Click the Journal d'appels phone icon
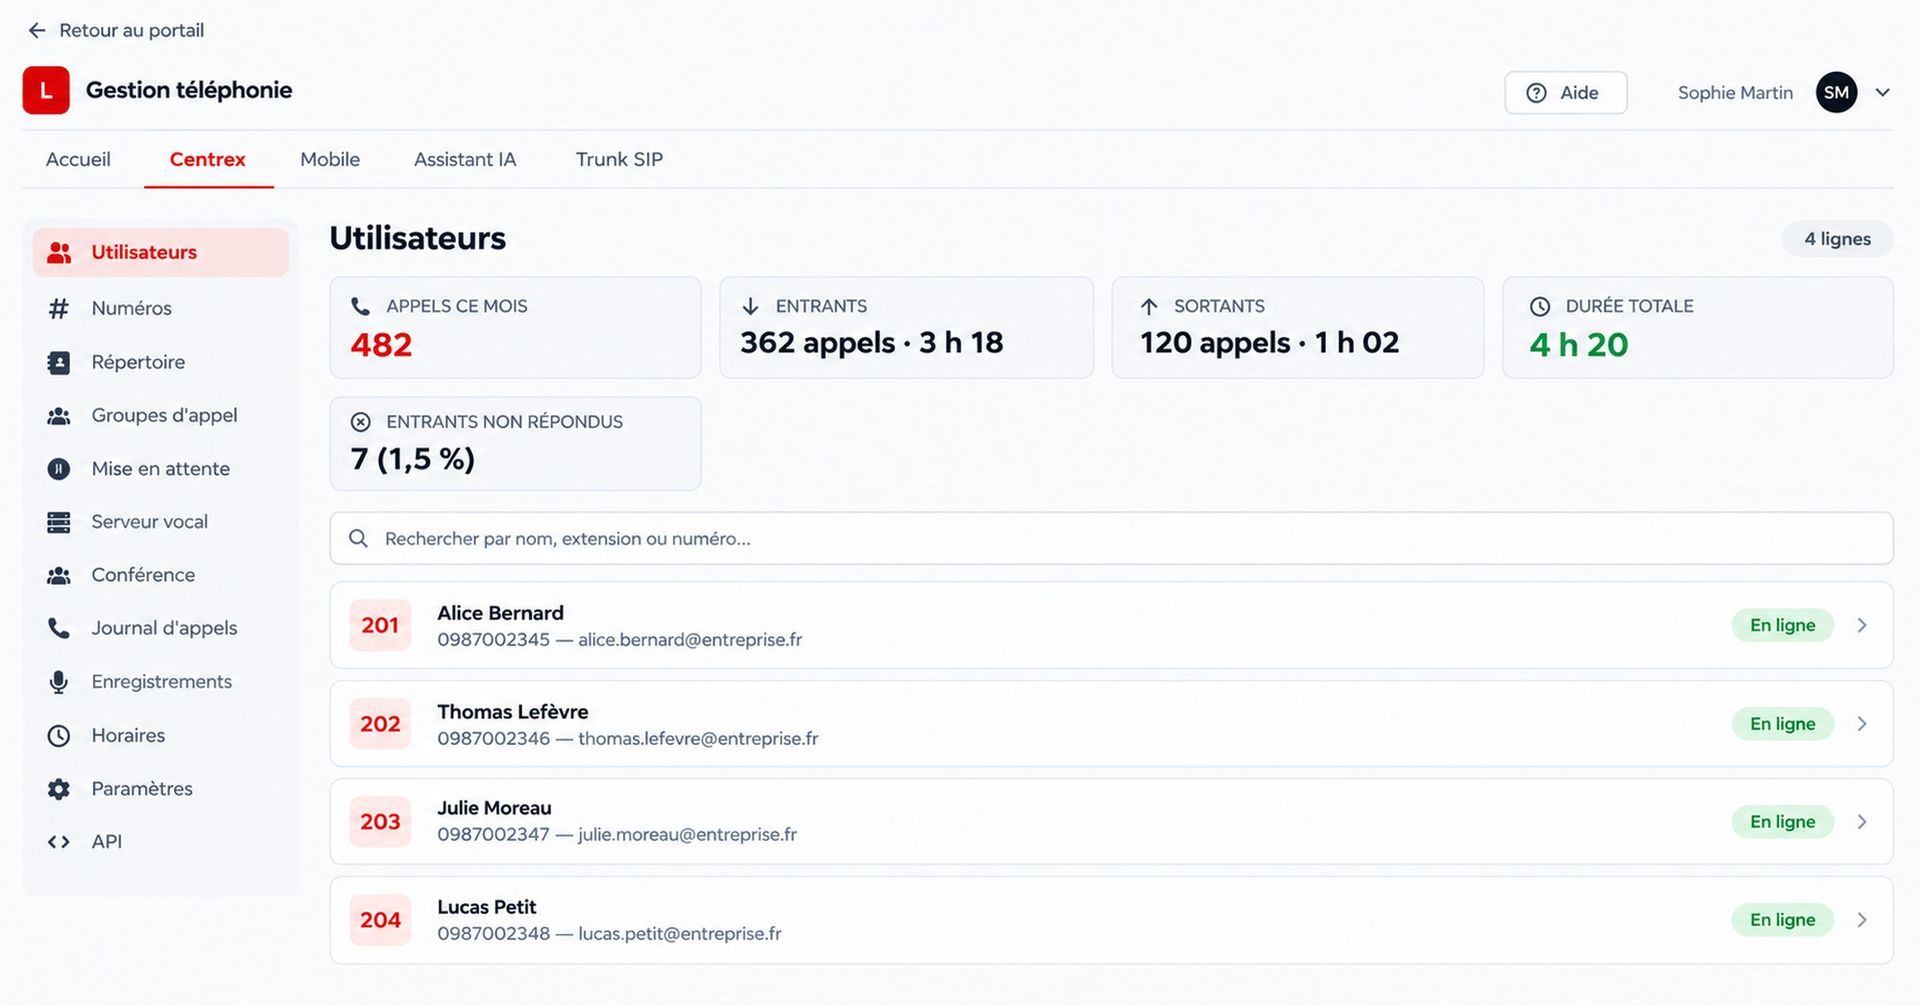1920x1006 pixels. (x=59, y=629)
